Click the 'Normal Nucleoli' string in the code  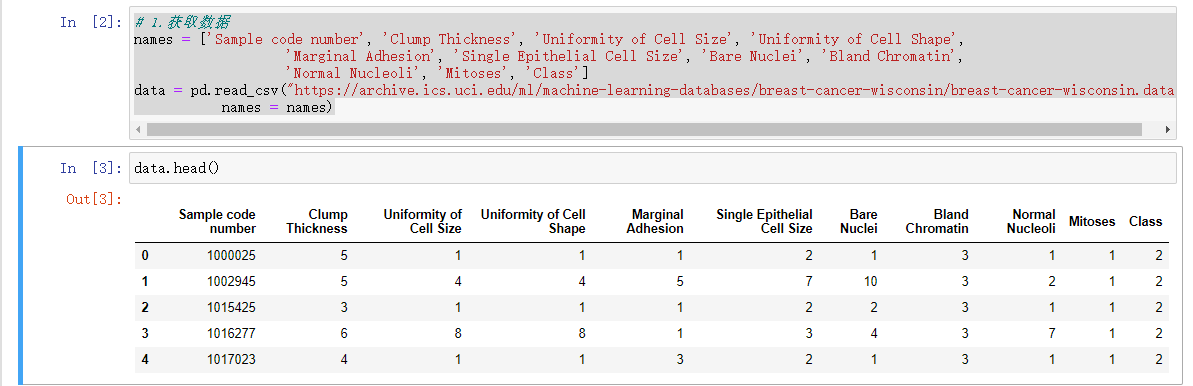pyautogui.click(x=355, y=73)
